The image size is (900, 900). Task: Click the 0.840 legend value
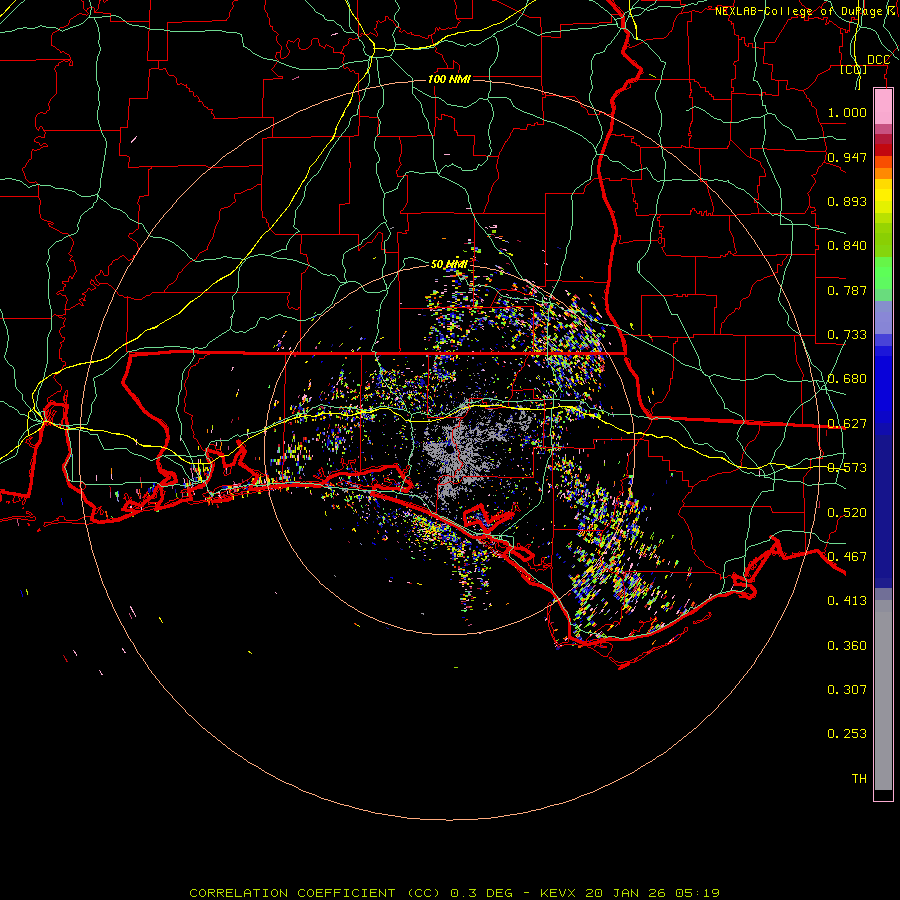tap(847, 246)
